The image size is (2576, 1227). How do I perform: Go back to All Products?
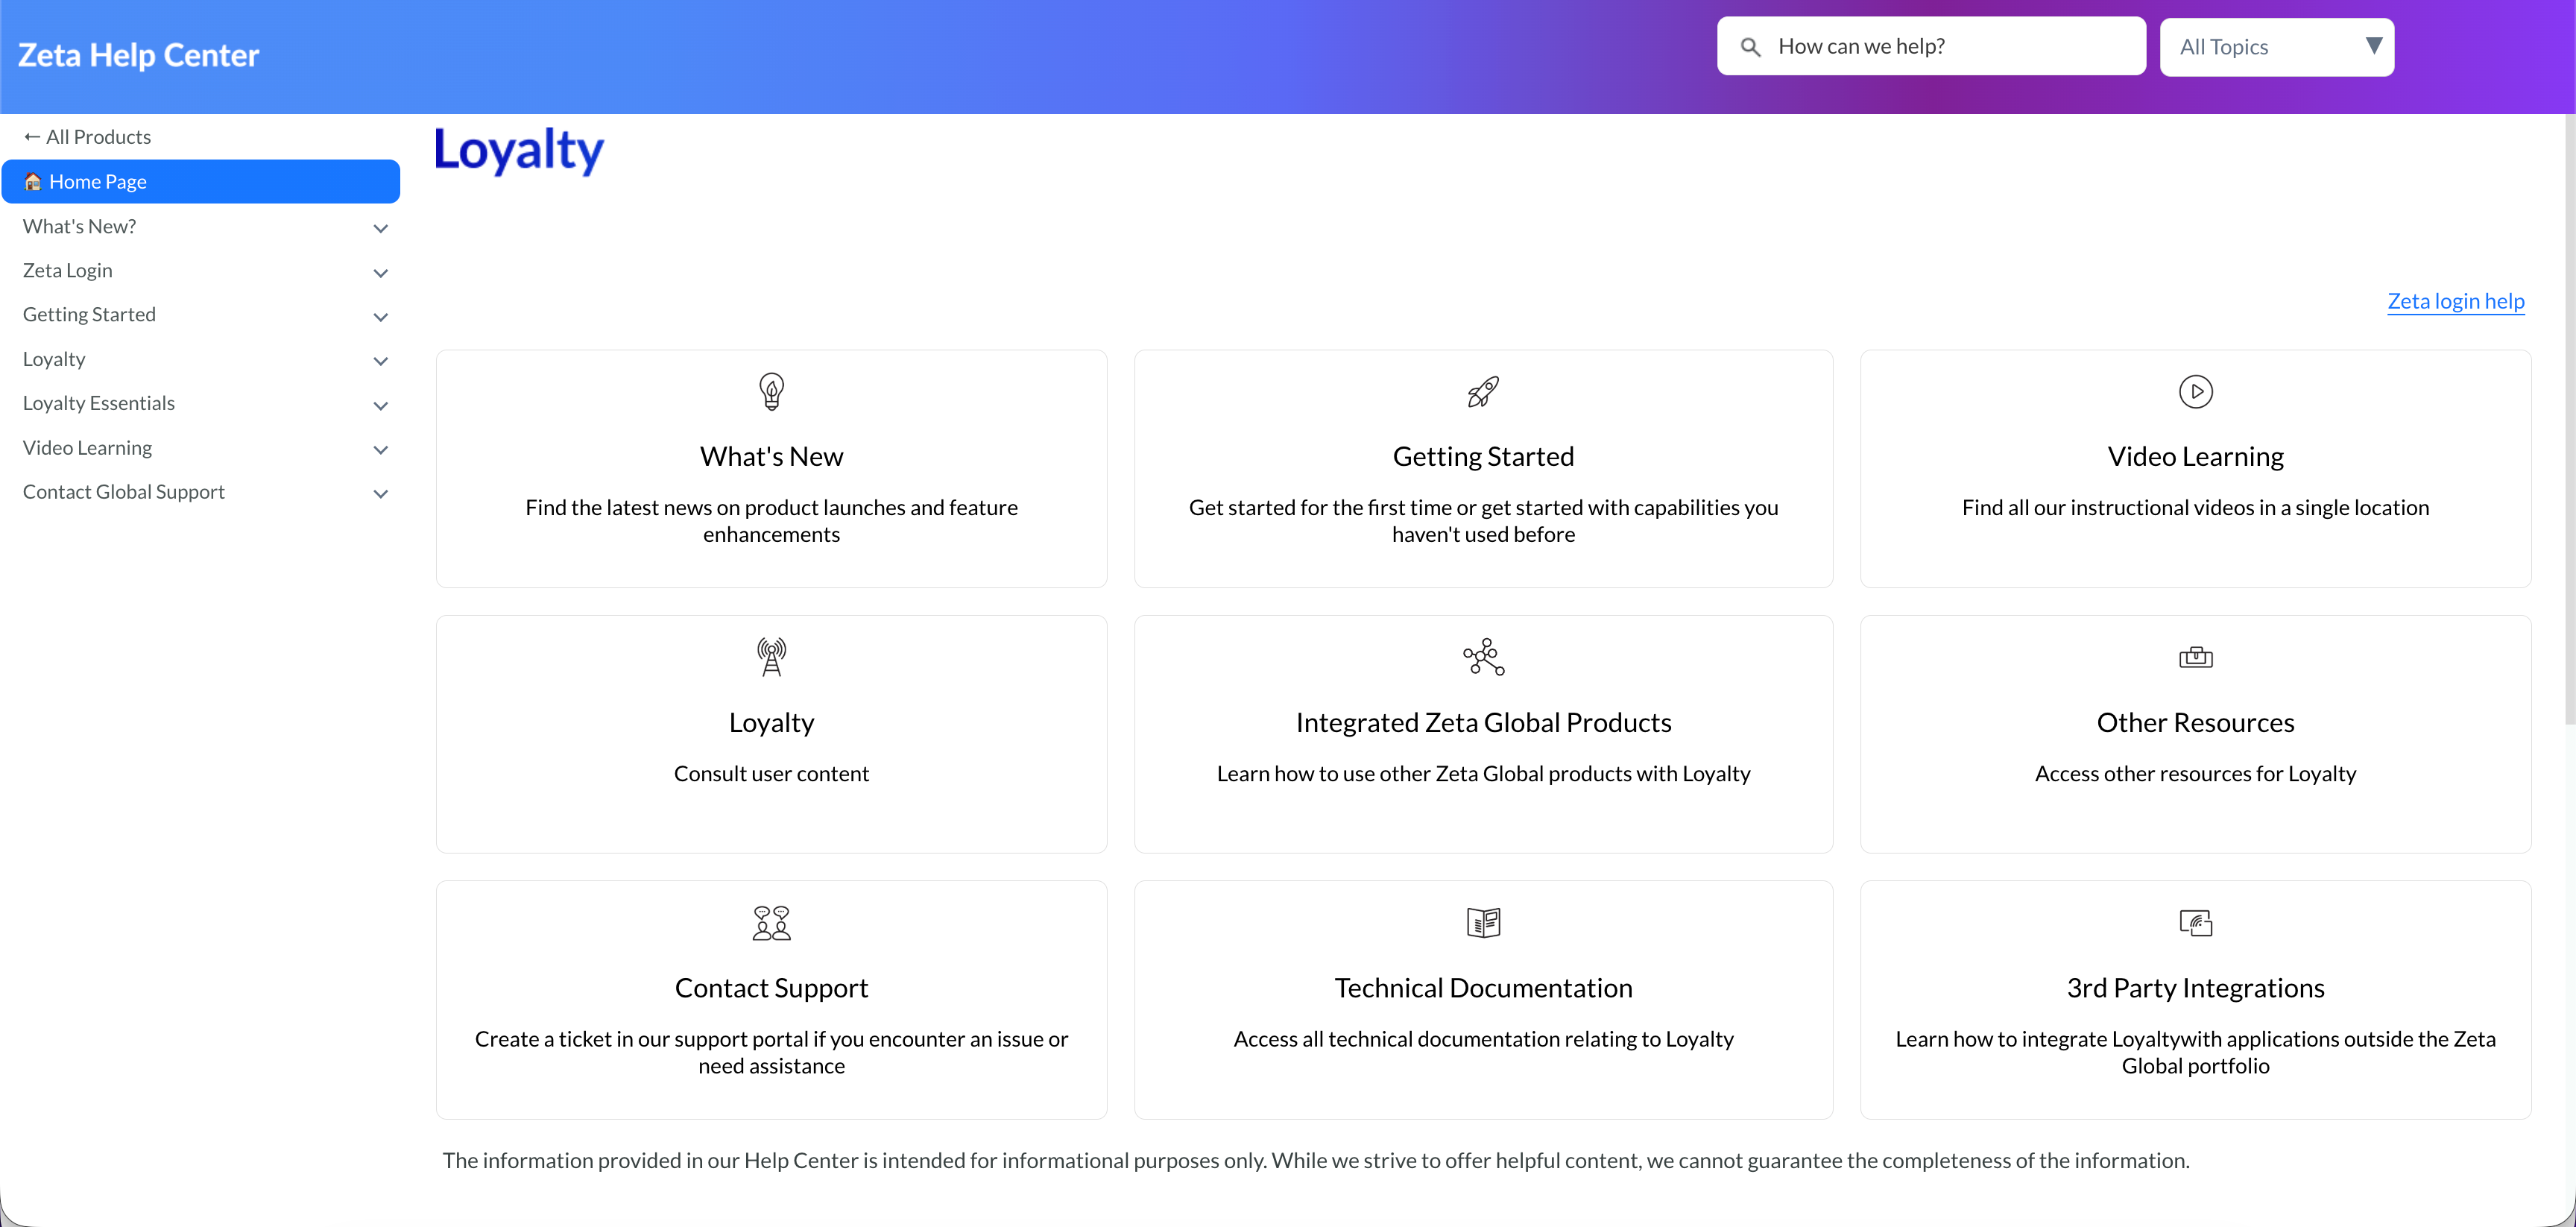point(87,137)
